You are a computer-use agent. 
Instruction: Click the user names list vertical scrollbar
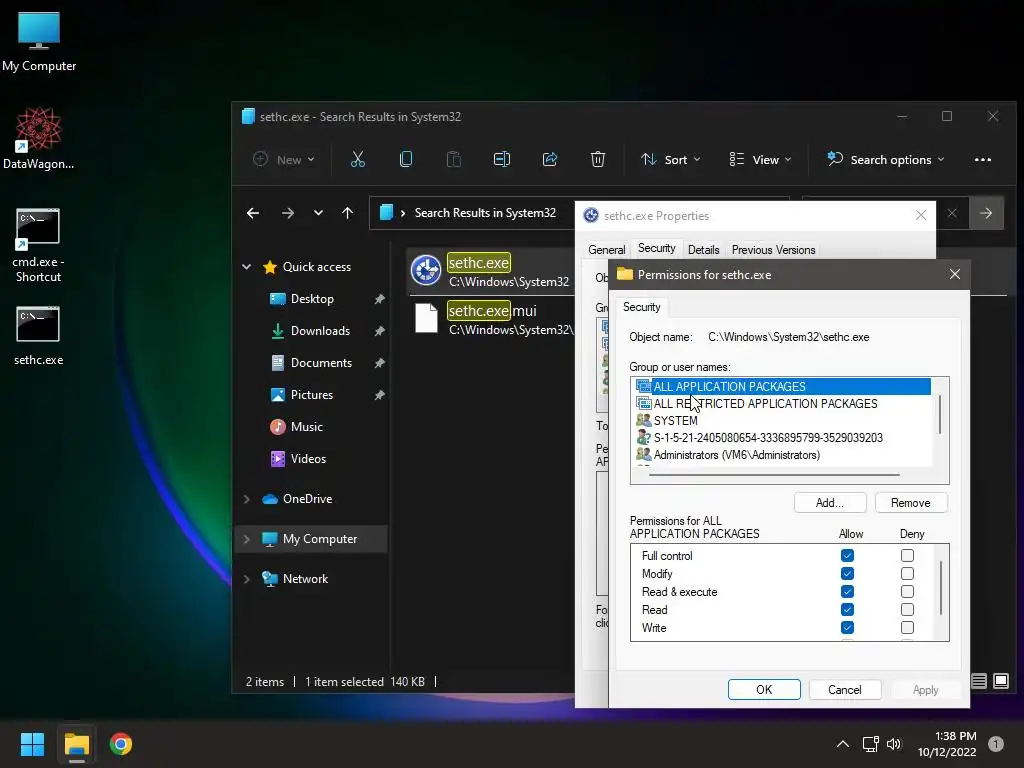(x=940, y=415)
